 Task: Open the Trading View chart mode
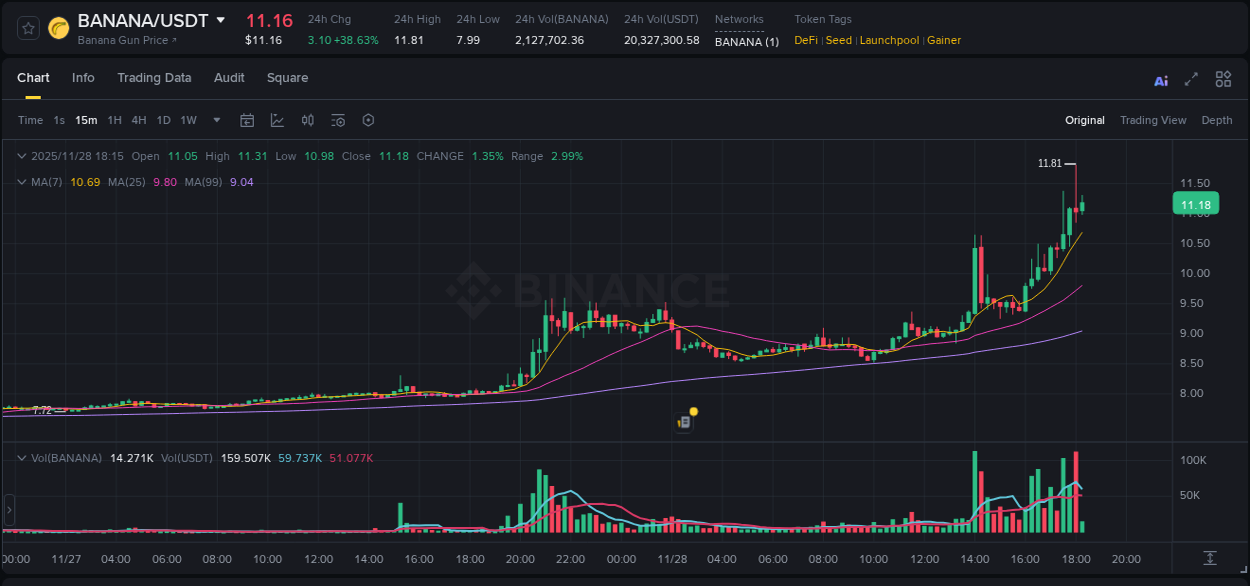[x=1153, y=120]
